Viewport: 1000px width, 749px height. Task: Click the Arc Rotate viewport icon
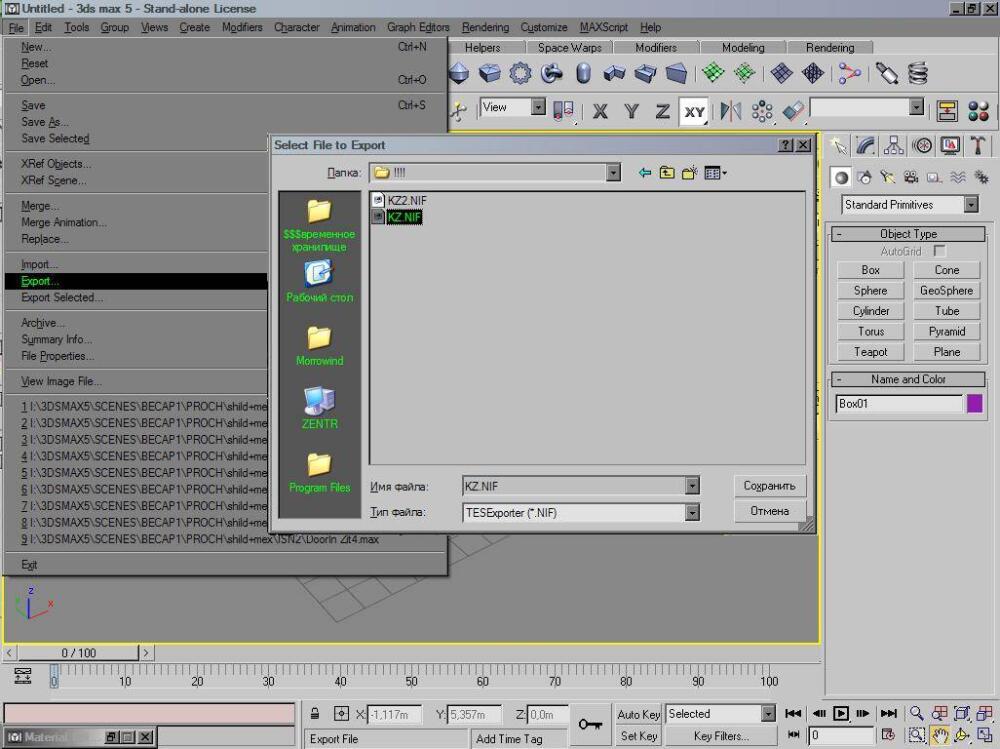pos(962,735)
